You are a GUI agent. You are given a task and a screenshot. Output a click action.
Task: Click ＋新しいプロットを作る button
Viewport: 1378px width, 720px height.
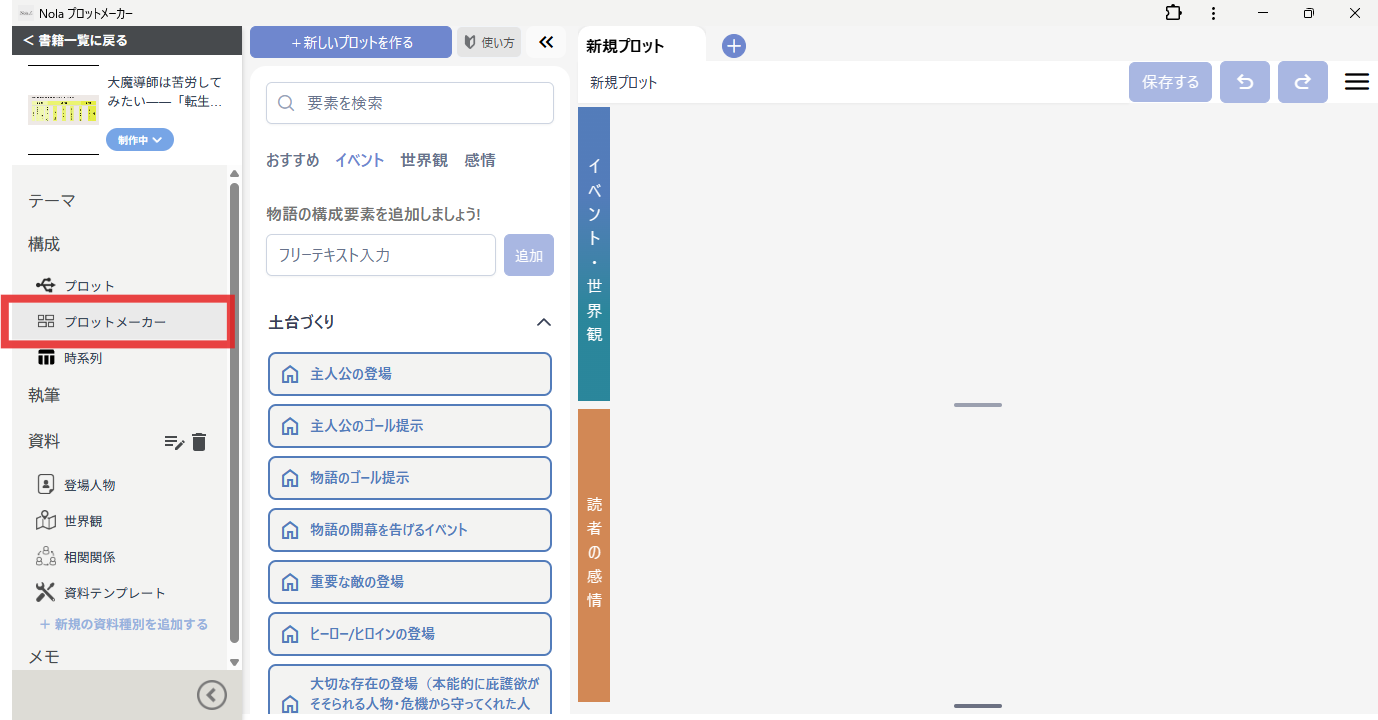351,42
